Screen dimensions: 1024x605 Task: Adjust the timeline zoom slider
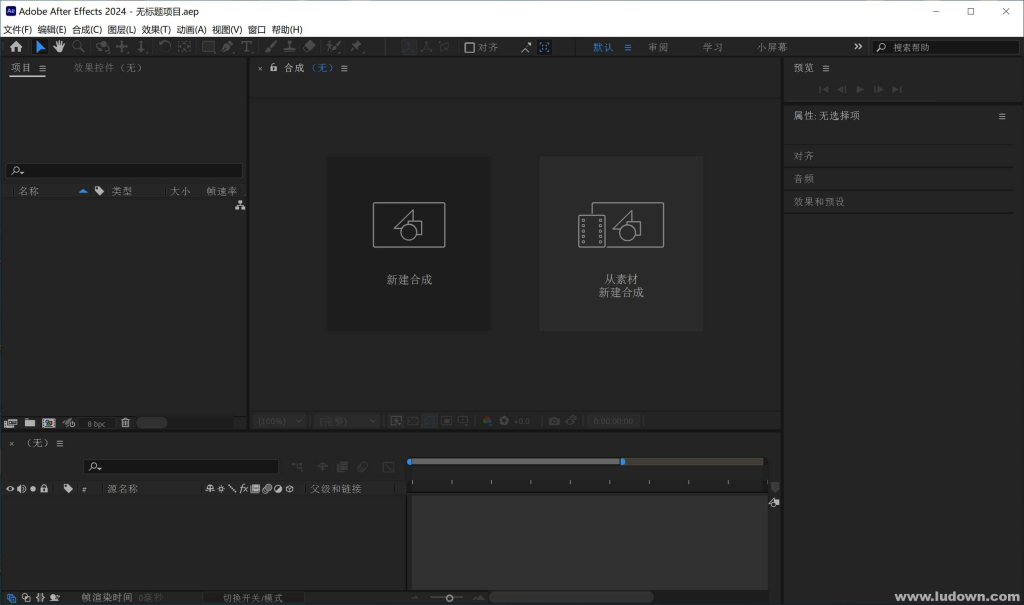449,598
